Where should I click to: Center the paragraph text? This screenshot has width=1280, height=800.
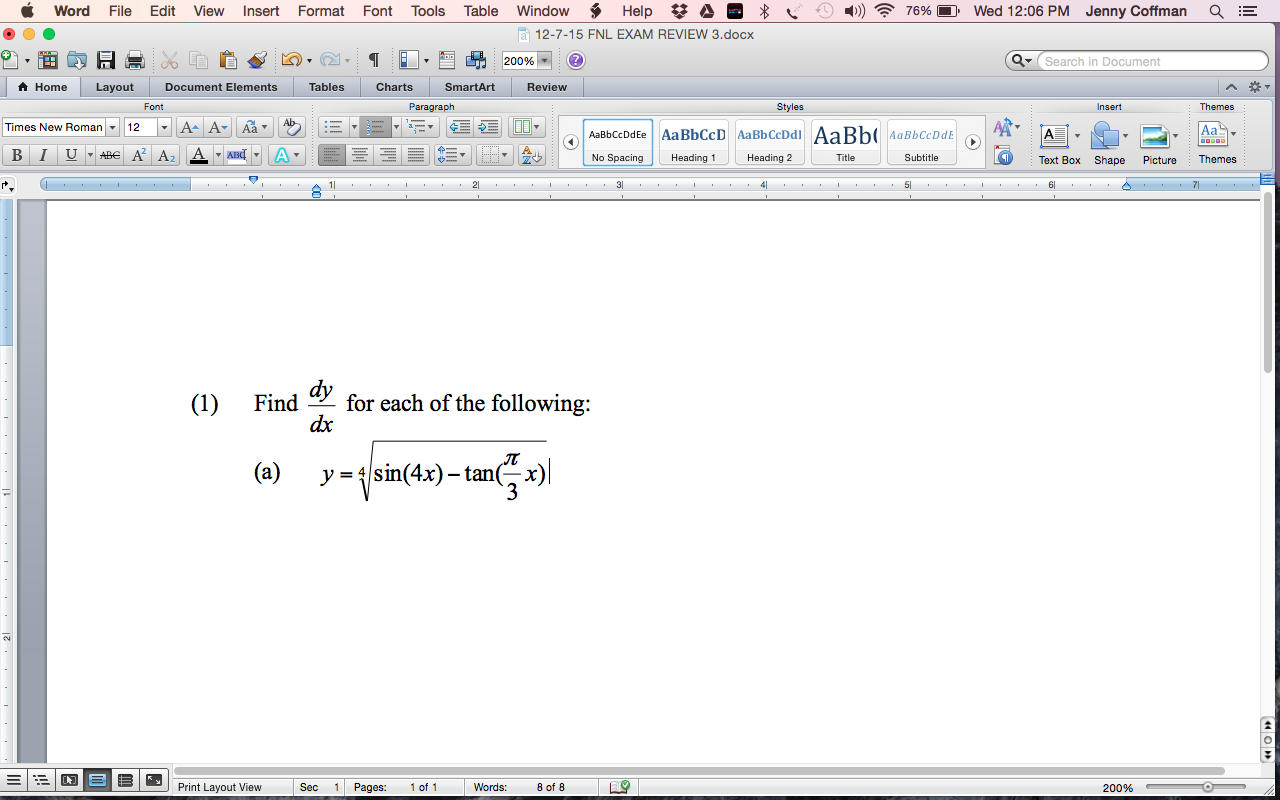360,155
